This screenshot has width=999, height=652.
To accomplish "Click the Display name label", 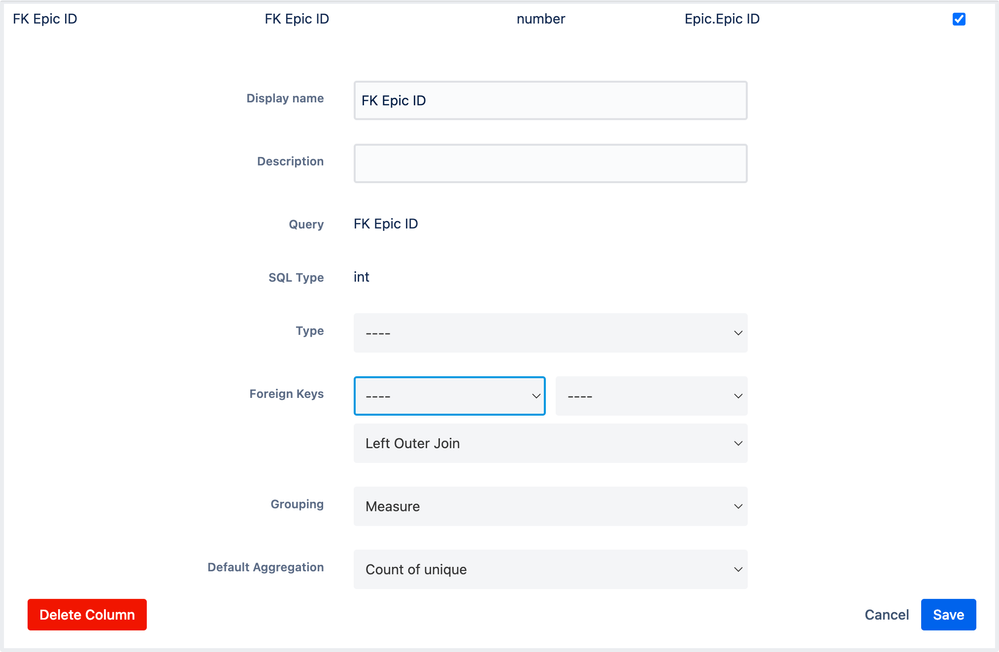I will [x=285, y=98].
